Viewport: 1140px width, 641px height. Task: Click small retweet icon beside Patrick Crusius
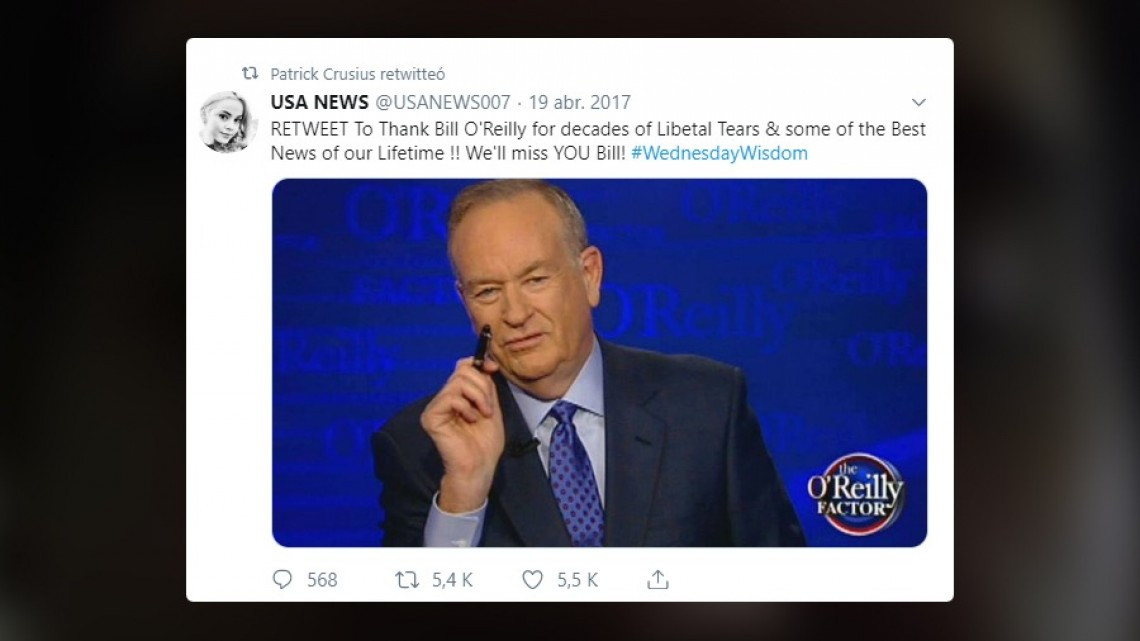click(x=250, y=73)
